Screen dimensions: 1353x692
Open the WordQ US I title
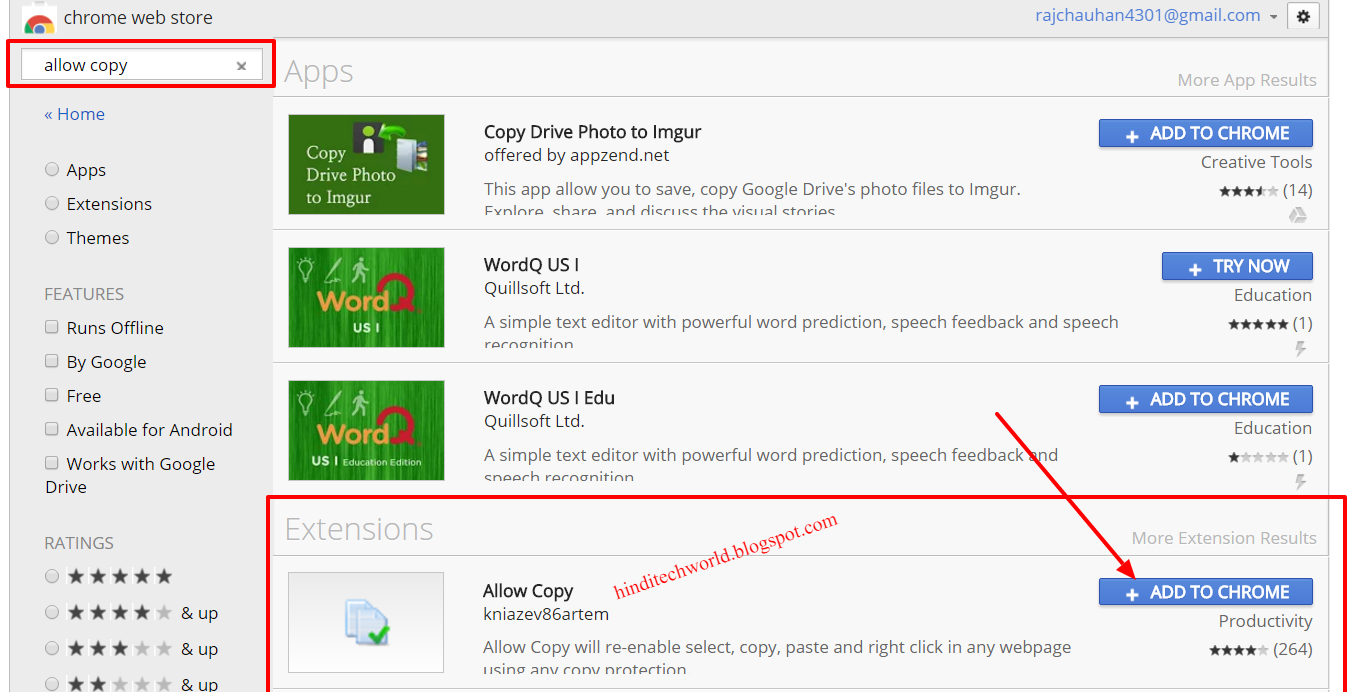531,265
